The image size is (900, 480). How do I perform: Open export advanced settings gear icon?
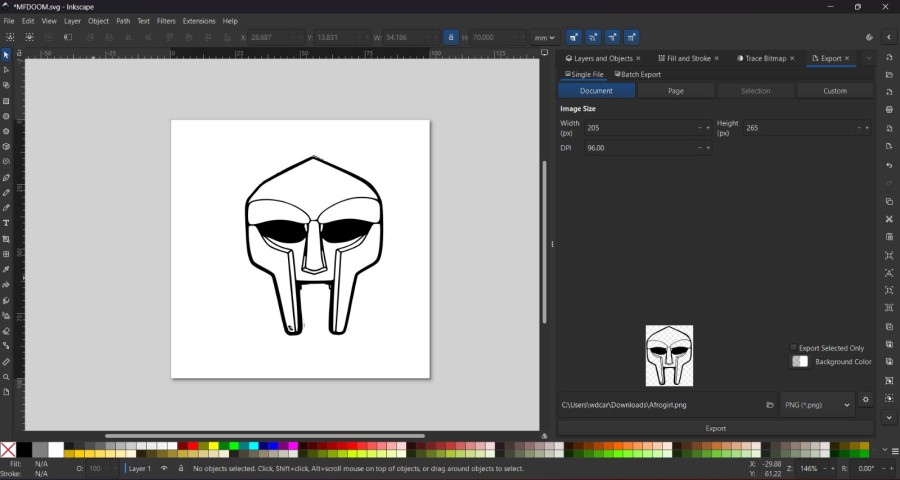pos(866,400)
